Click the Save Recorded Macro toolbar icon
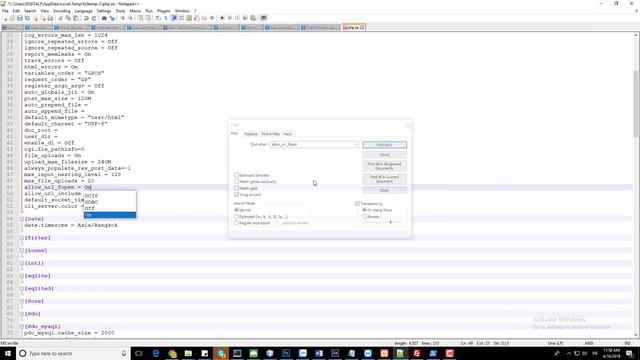This screenshot has height=360, width=640. click(x=253, y=18)
